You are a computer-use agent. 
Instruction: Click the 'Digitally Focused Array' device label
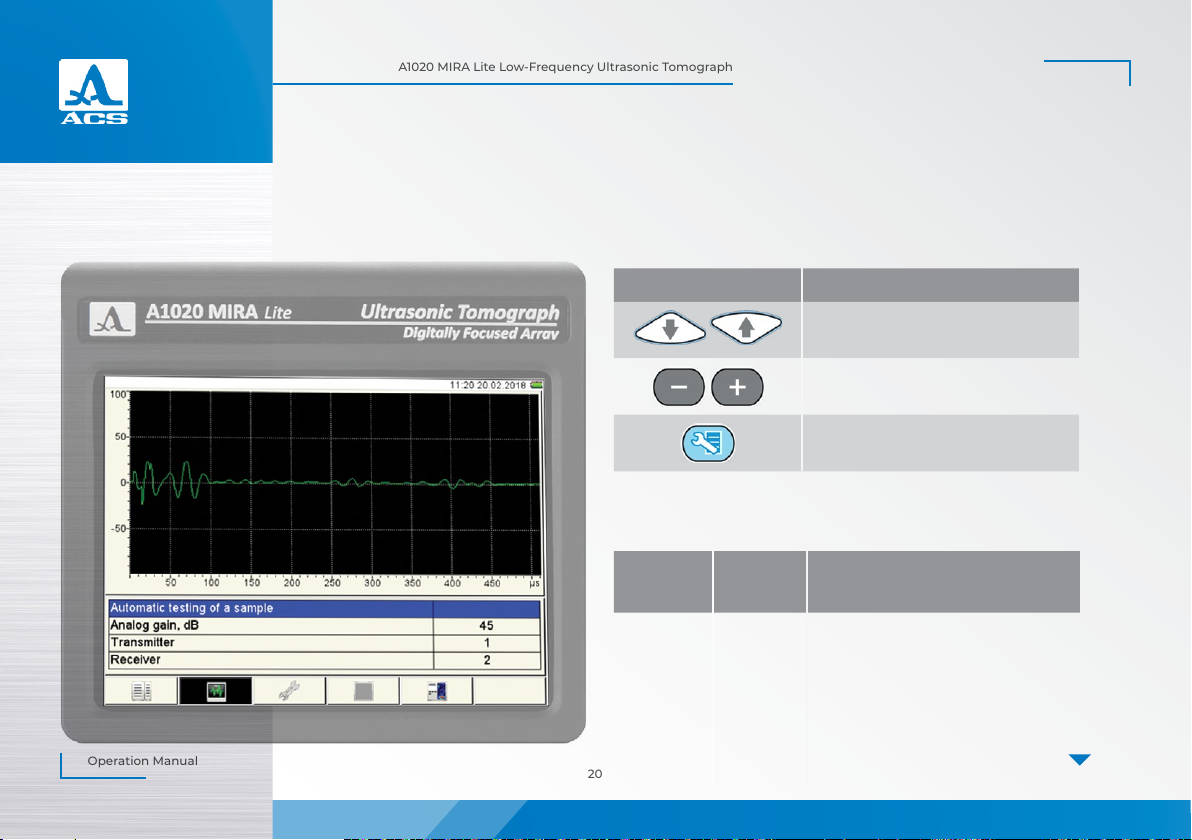tap(481, 333)
